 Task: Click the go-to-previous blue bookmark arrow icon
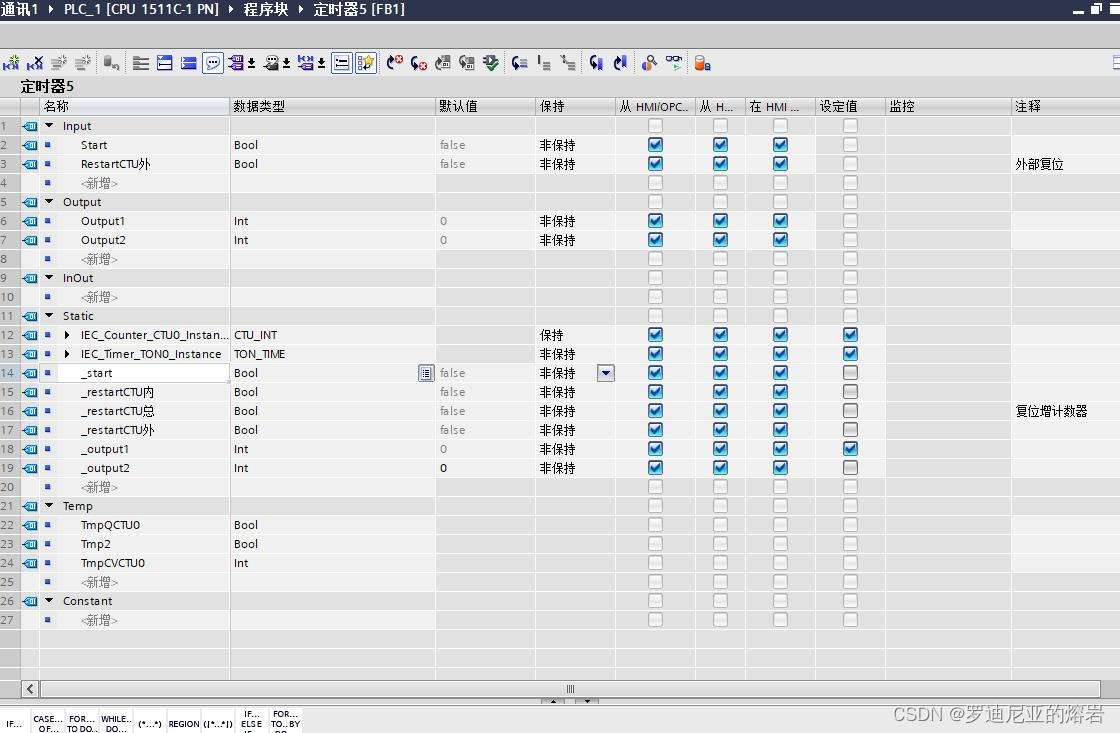[596, 63]
